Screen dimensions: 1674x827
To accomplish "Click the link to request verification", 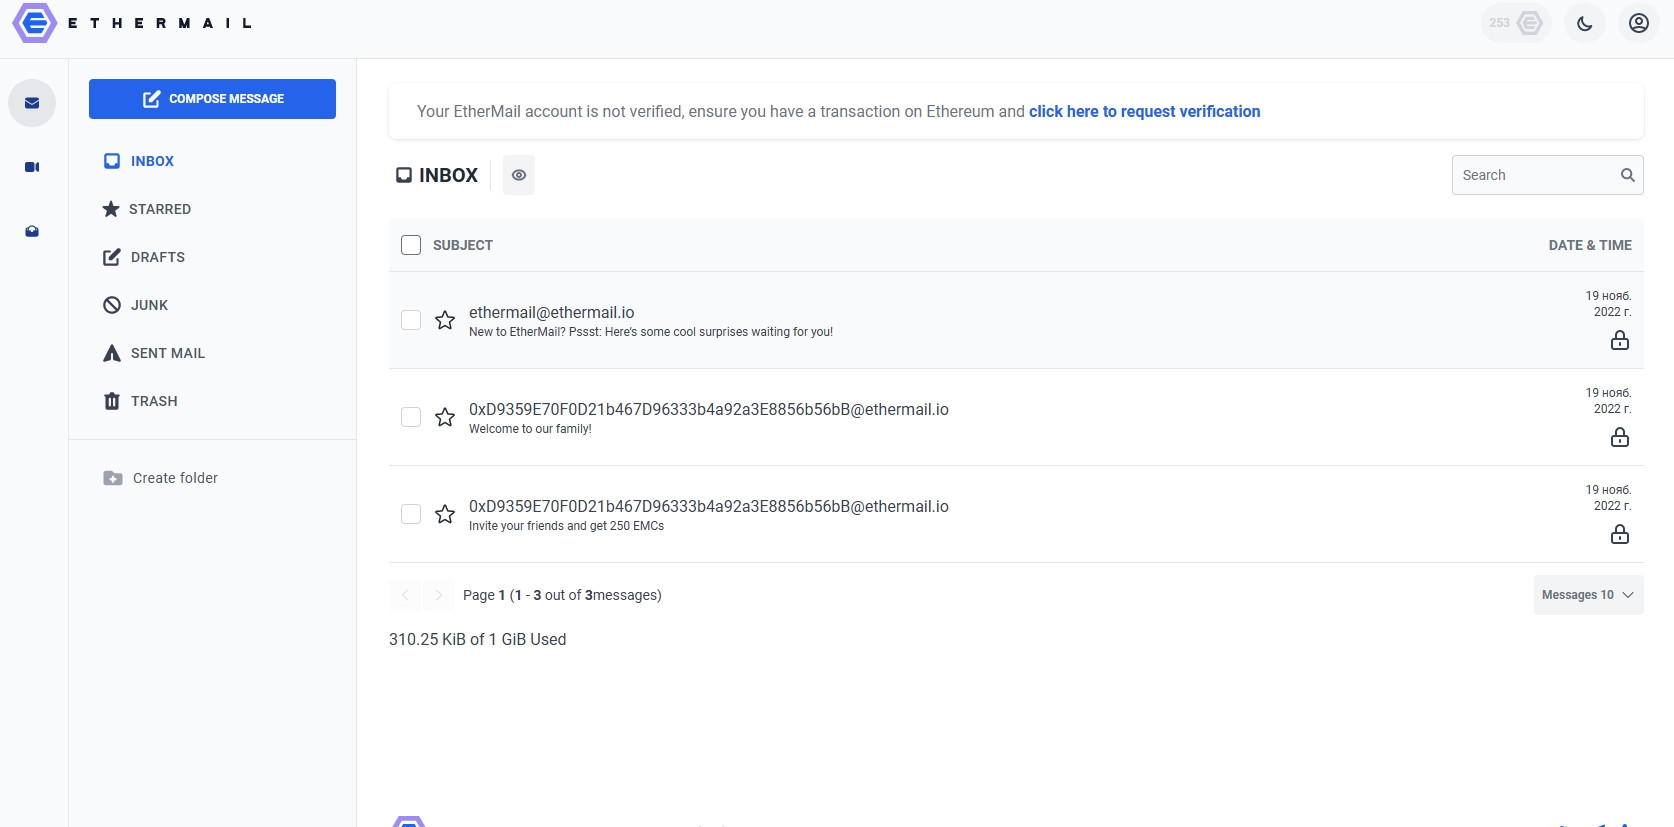I will (1144, 111).
